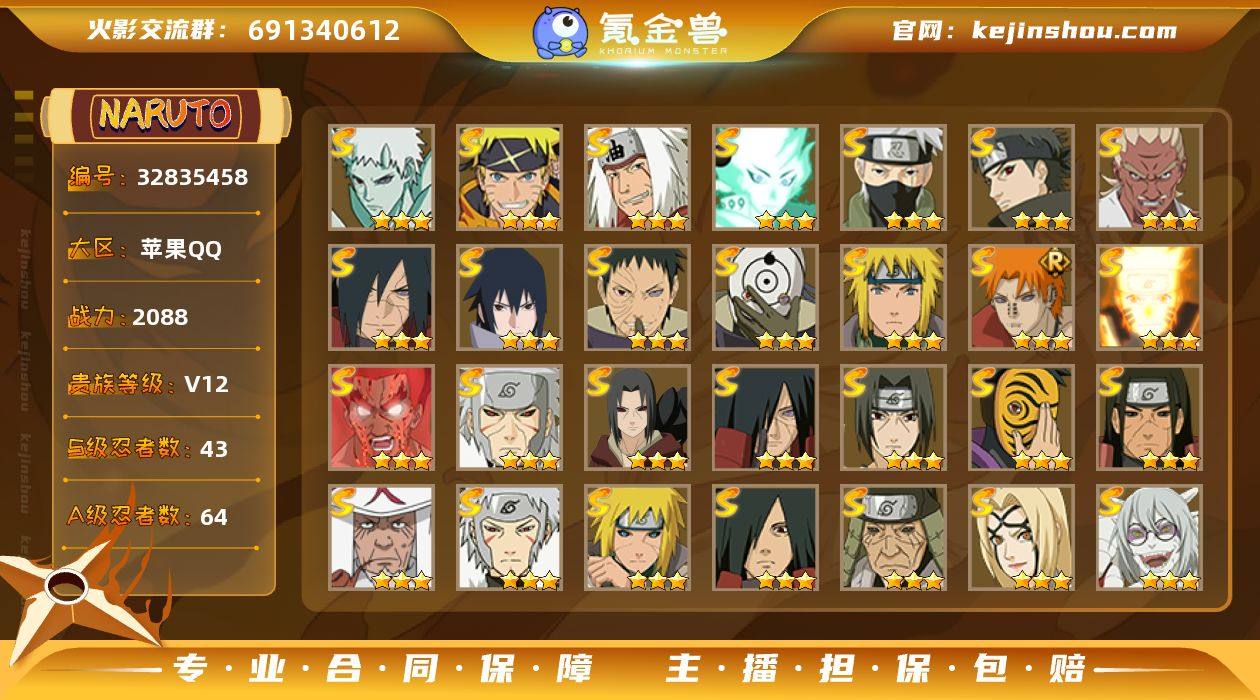Image resolution: width=1260 pixels, height=700 pixels.
Task: Select the golden flaming chakra-mode Naruto portrait
Action: 1149,297
